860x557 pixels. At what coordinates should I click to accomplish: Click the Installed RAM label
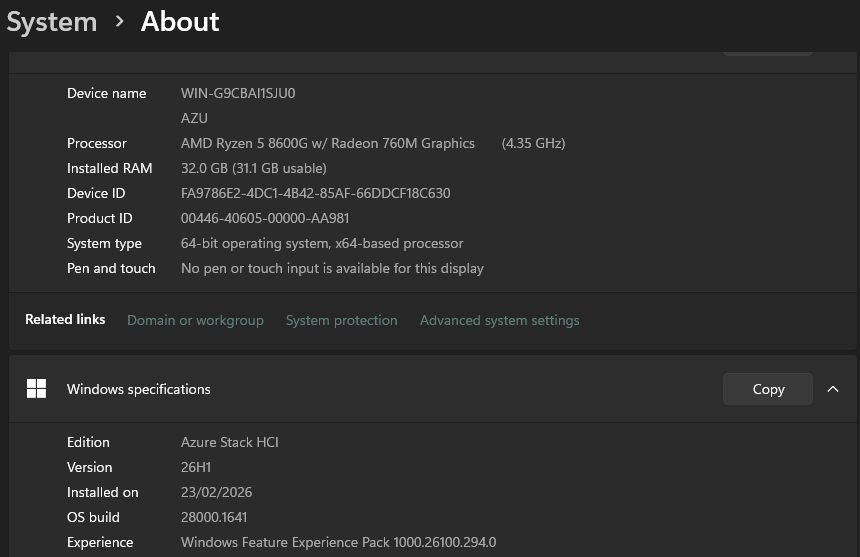click(109, 168)
